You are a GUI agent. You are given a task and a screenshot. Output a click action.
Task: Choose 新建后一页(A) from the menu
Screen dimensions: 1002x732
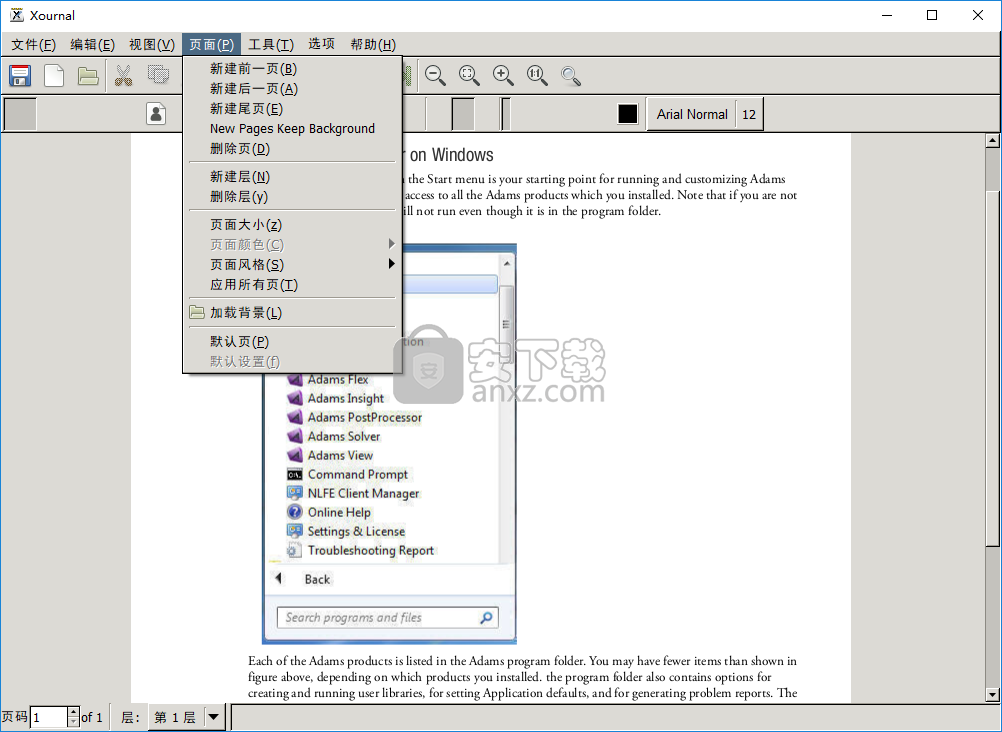[293, 88]
